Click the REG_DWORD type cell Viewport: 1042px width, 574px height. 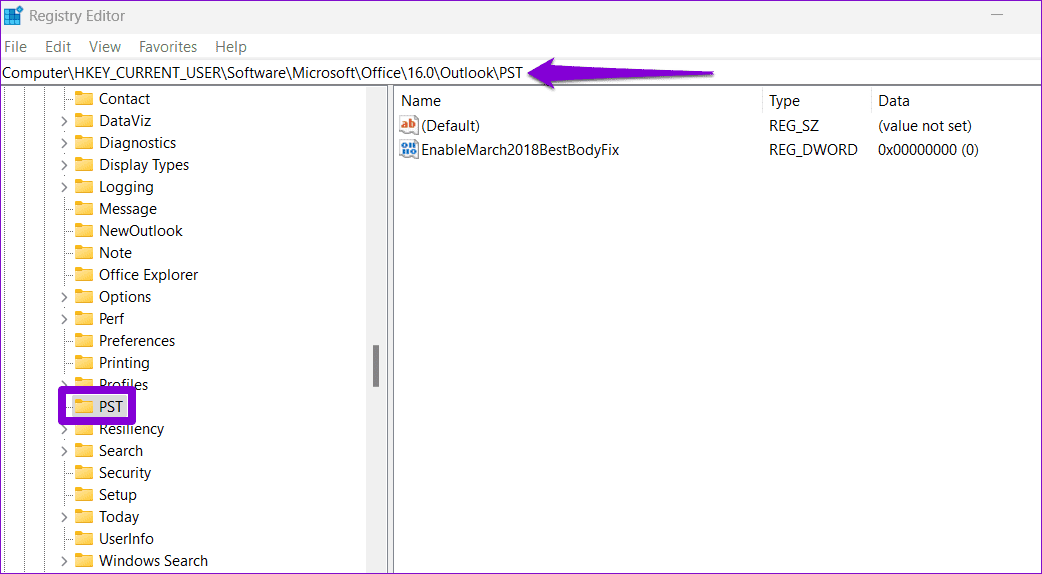[813, 149]
